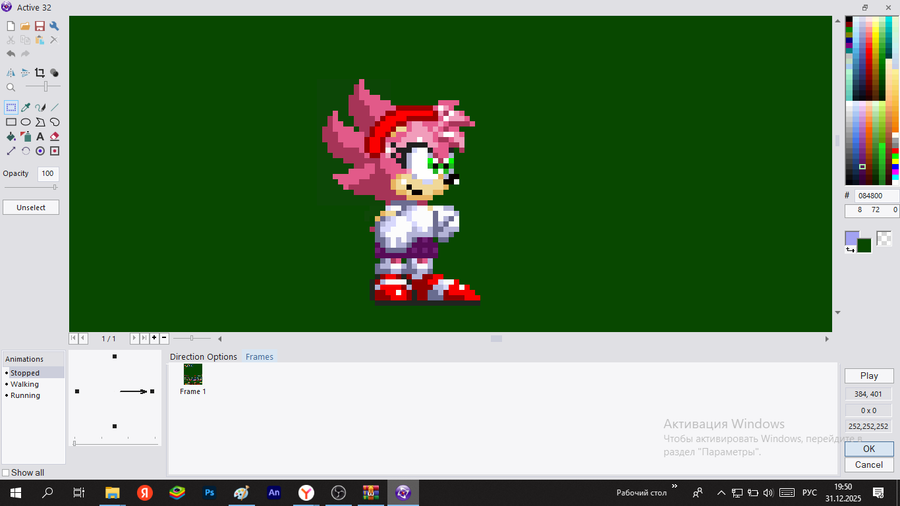Select the Rectangle shape tool
Screen dimensions: 900x506
[x=11, y=122]
